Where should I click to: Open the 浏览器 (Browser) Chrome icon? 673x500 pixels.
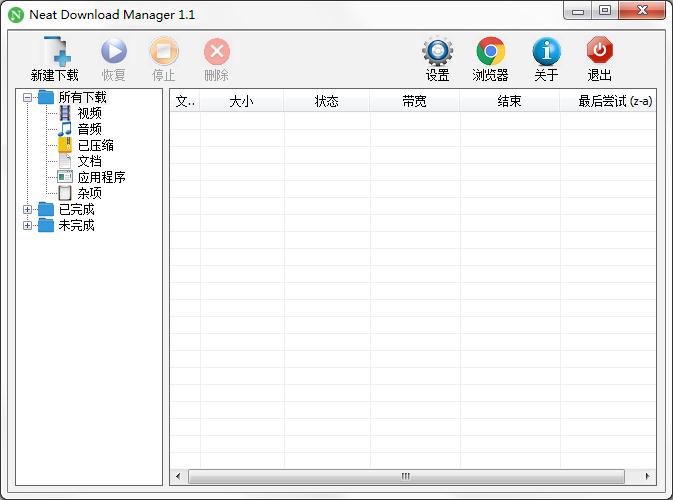tap(490, 52)
